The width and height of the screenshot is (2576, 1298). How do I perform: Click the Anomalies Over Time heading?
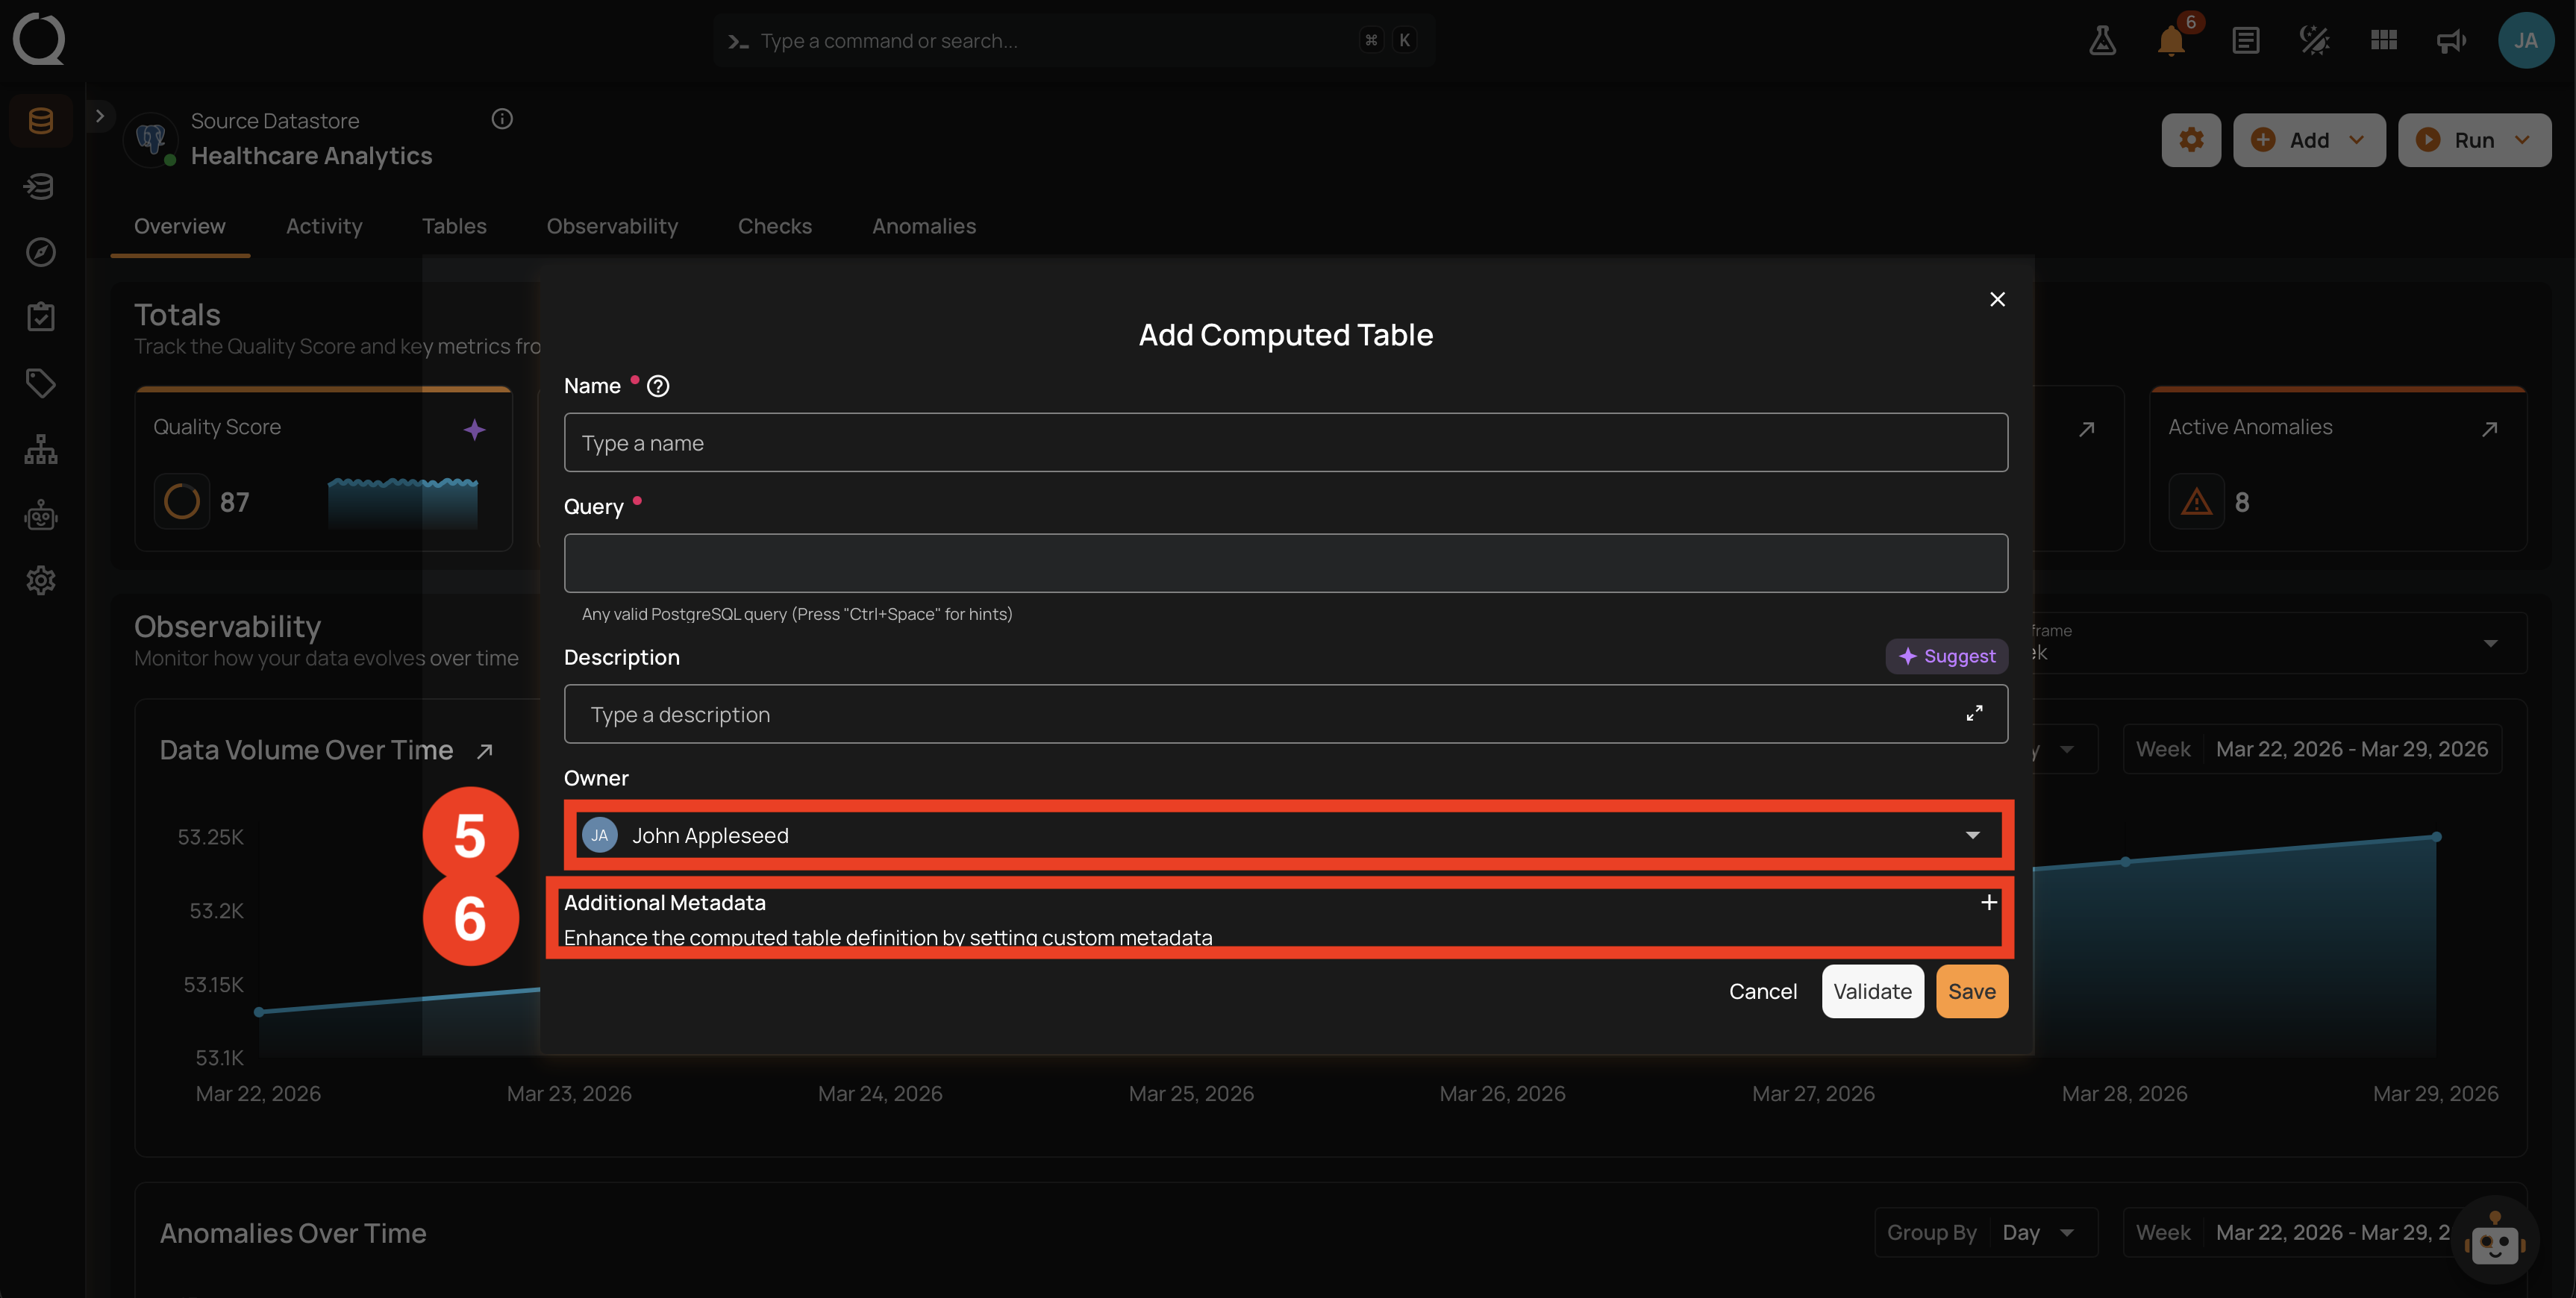point(293,1233)
